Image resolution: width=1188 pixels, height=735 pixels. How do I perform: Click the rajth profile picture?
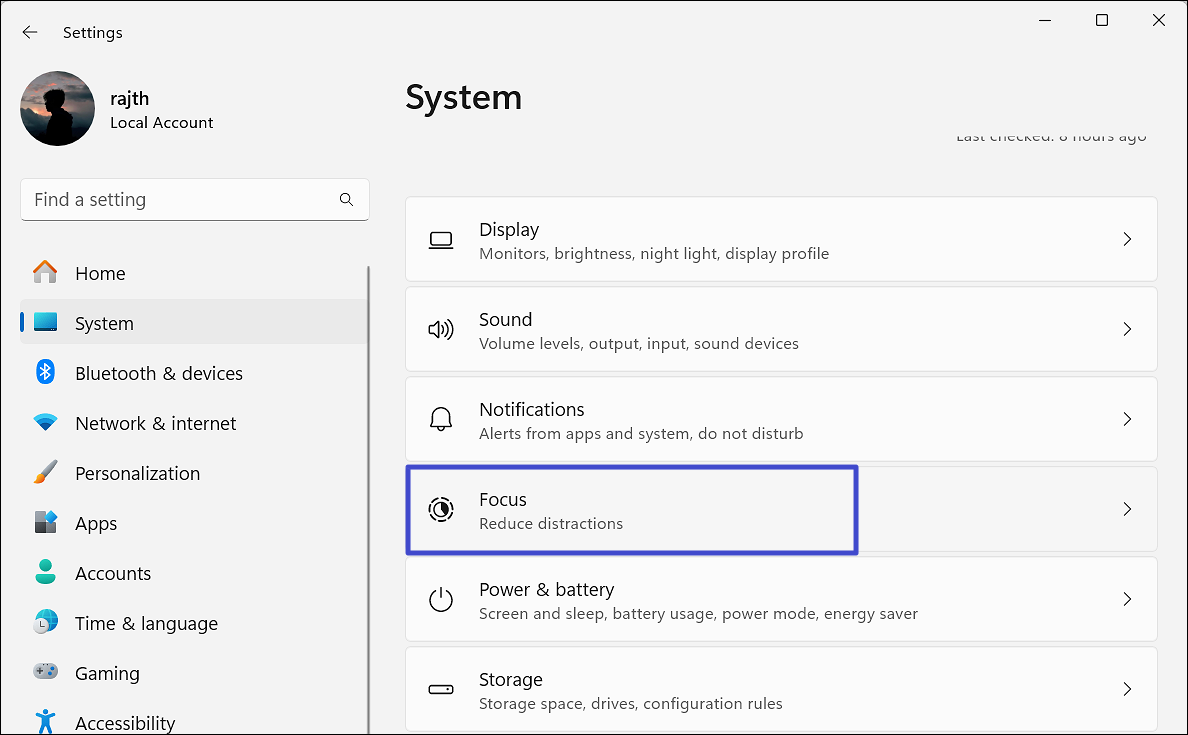click(x=58, y=108)
